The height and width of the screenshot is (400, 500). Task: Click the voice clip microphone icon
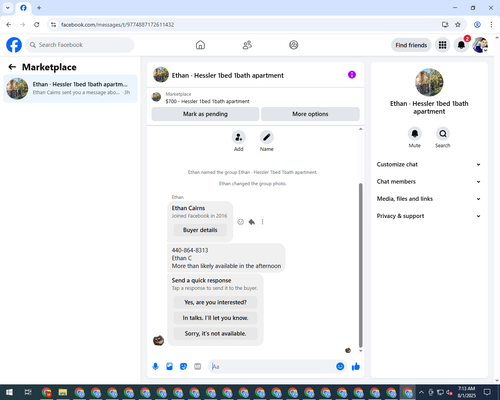point(155,367)
